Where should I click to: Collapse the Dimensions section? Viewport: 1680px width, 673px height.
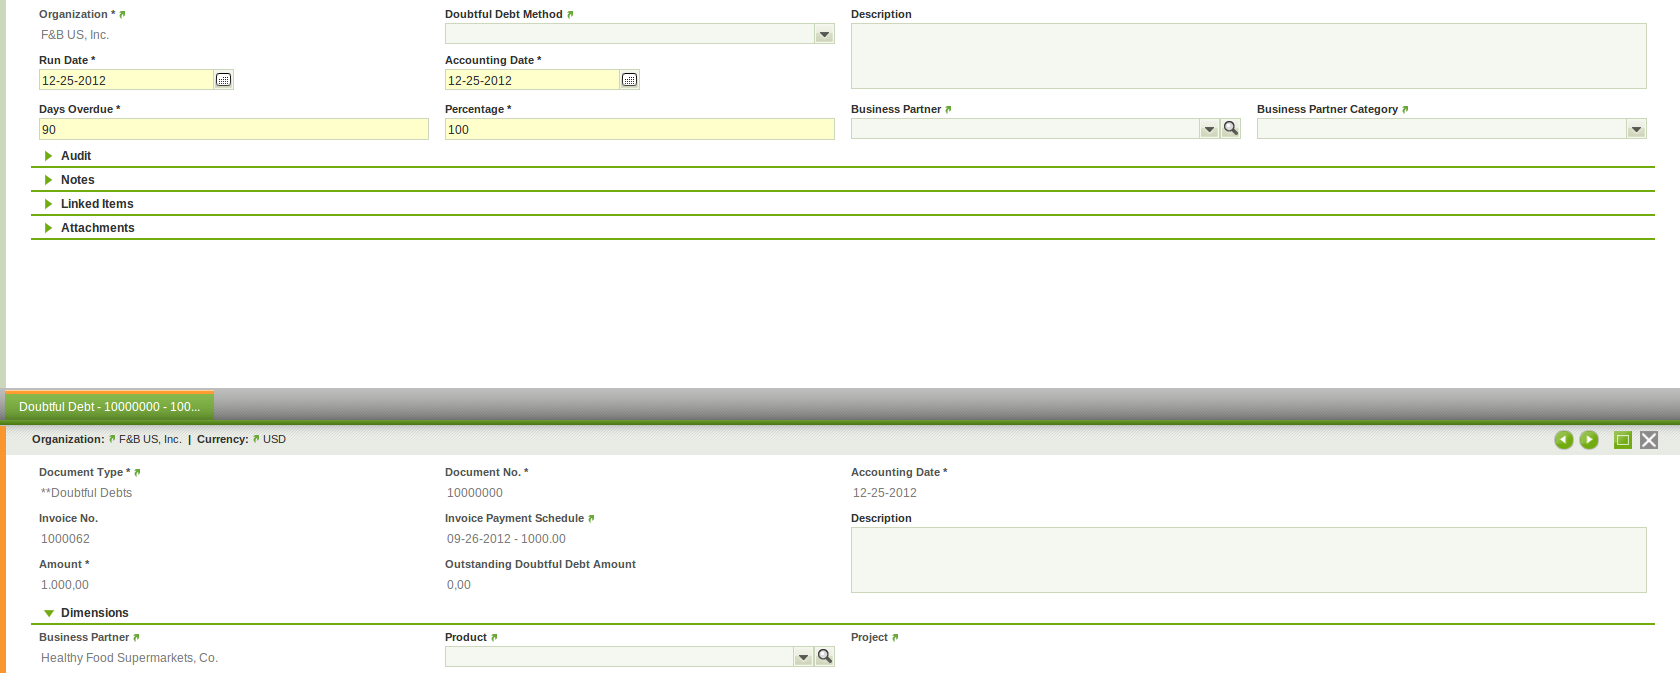(94, 613)
